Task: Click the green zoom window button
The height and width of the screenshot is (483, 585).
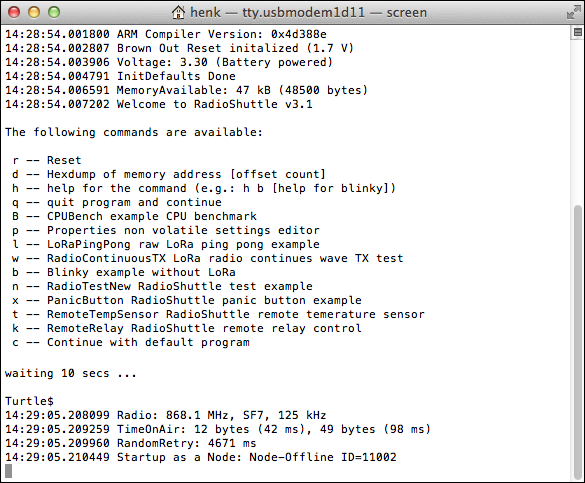Action: (x=54, y=12)
